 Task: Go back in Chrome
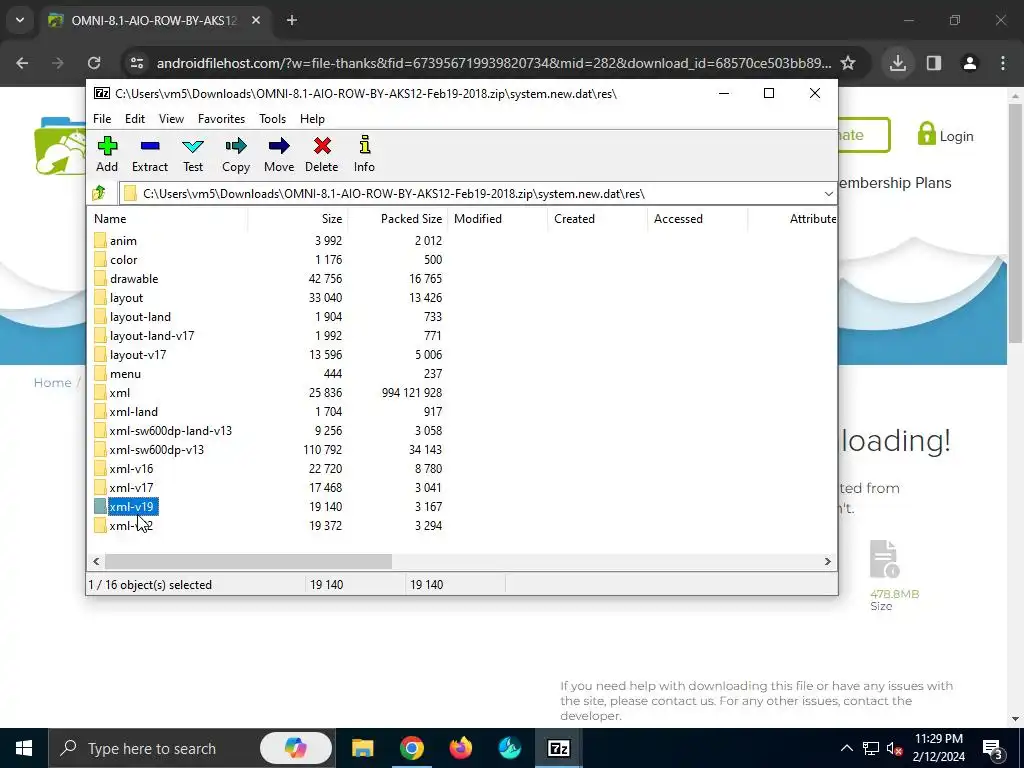tap(22, 63)
